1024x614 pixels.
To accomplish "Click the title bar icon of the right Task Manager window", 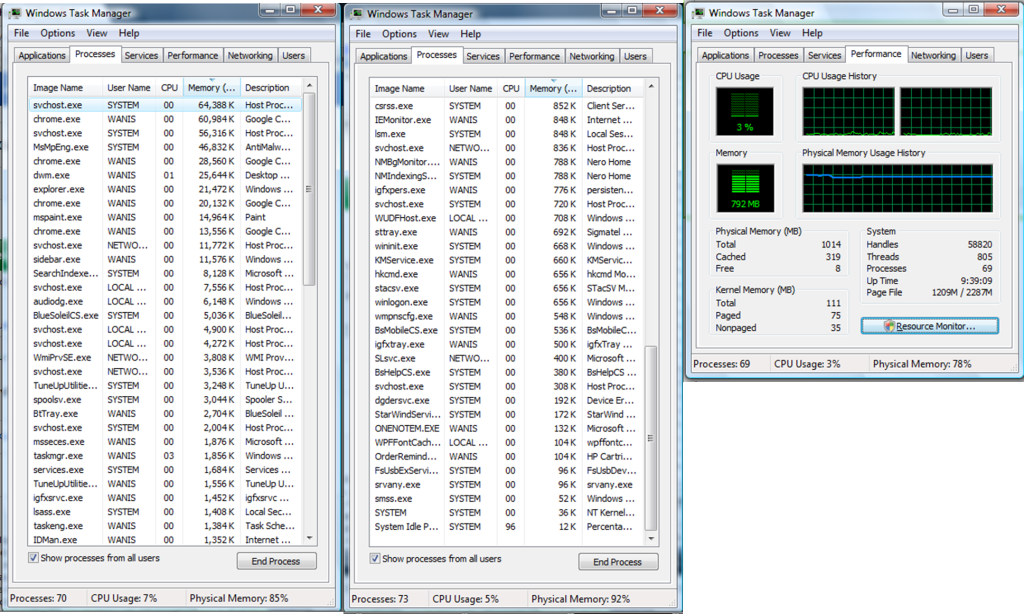I will (698, 13).
